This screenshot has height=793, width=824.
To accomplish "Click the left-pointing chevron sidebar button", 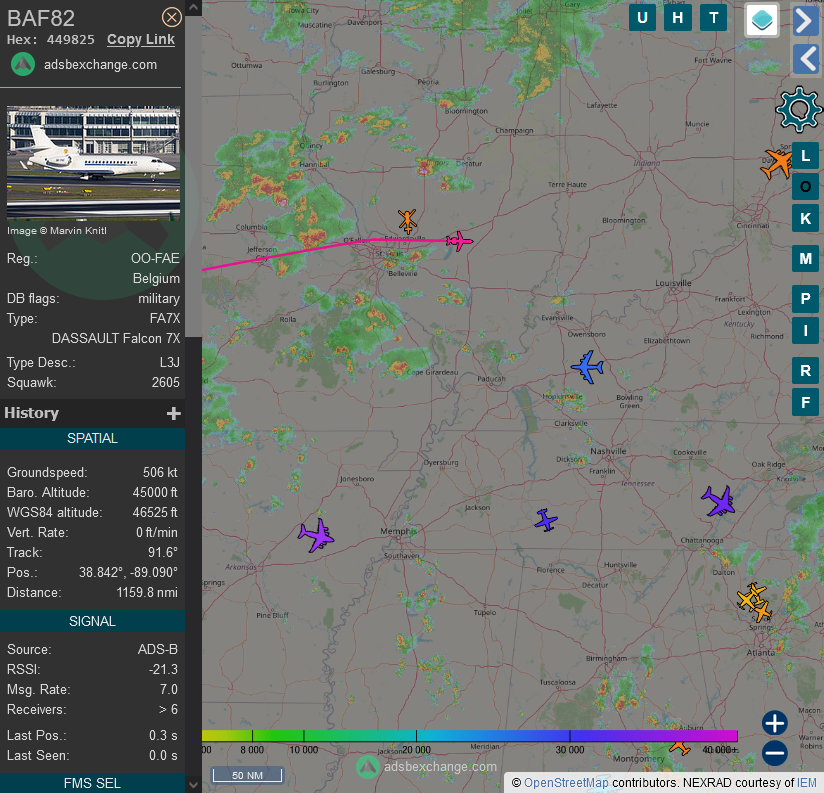I will pos(806,58).
